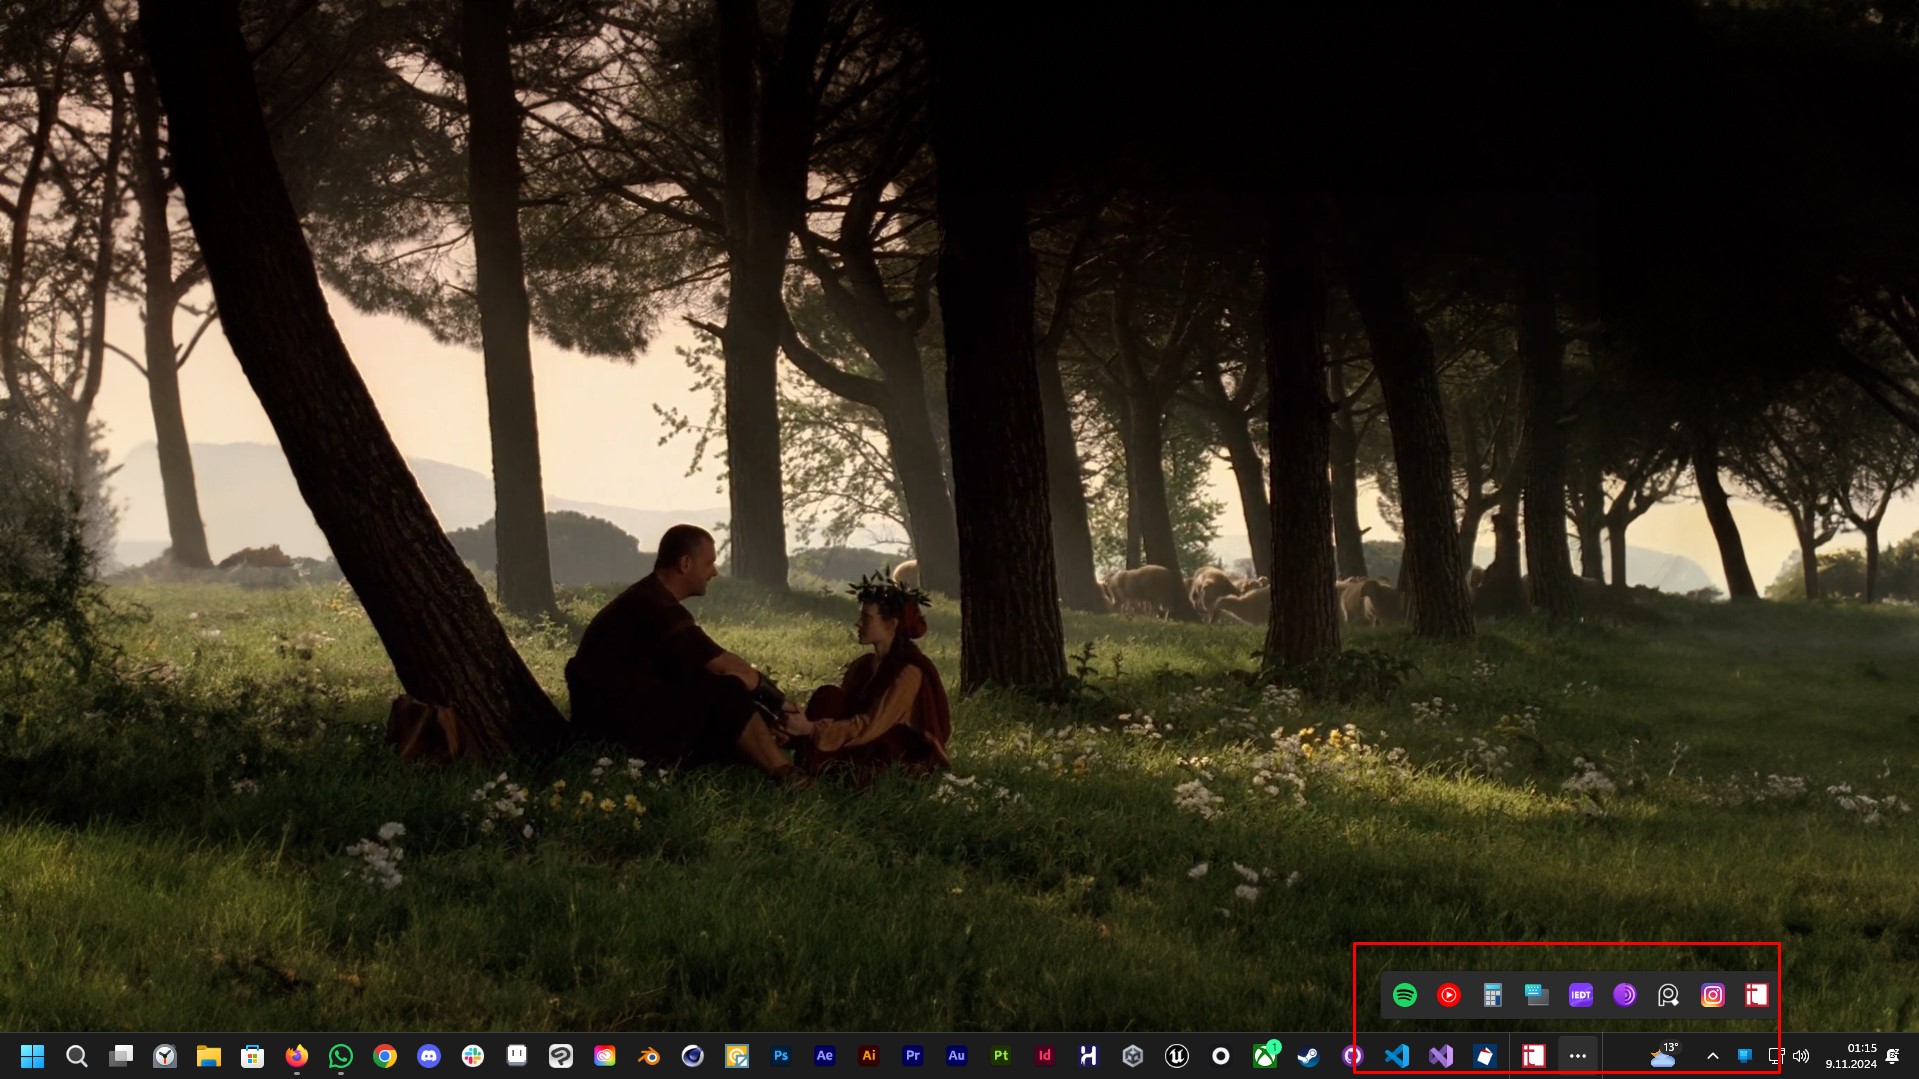Open Adobe Creative Cloud app

[604, 1056]
